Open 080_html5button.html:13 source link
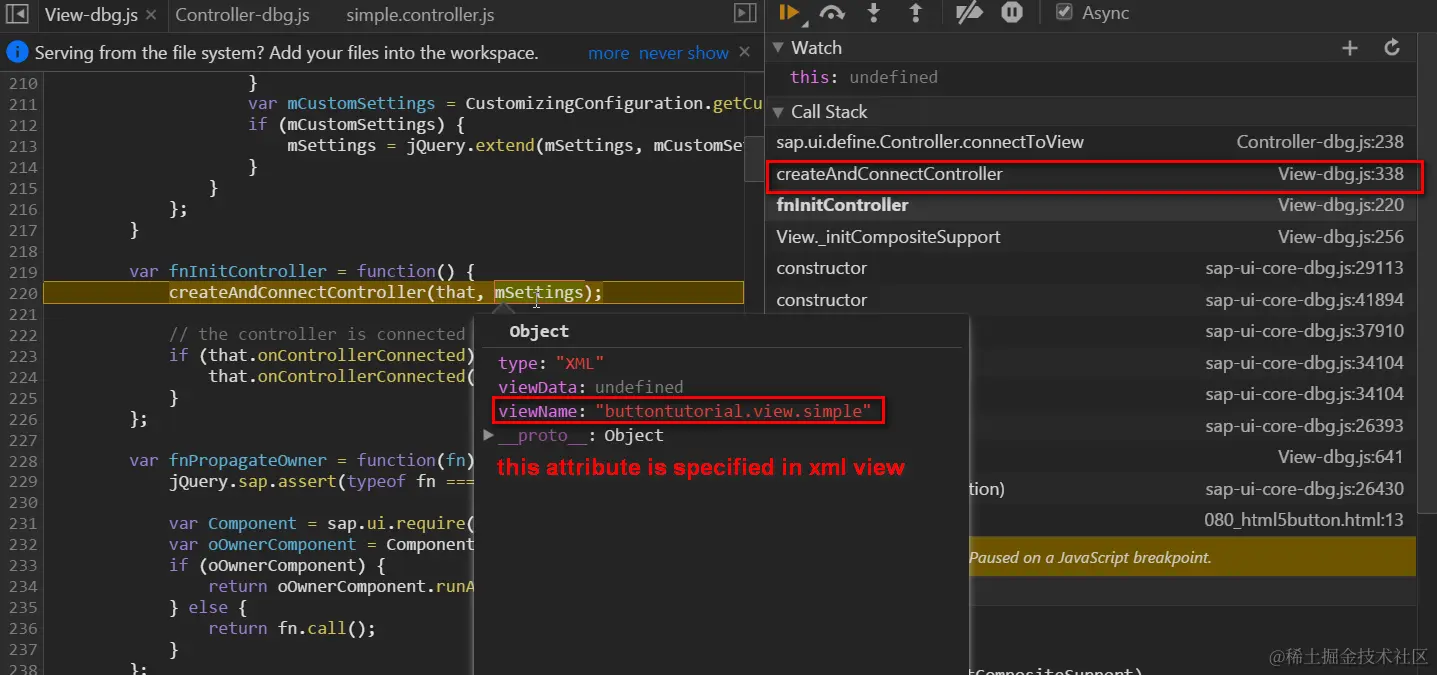 point(1304,520)
